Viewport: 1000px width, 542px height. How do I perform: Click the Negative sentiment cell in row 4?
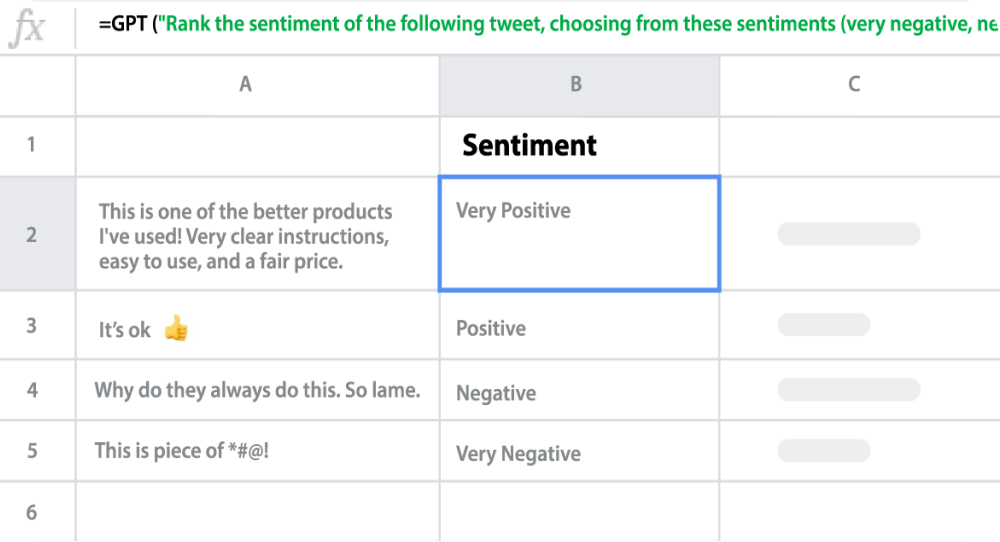pos(578,393)
